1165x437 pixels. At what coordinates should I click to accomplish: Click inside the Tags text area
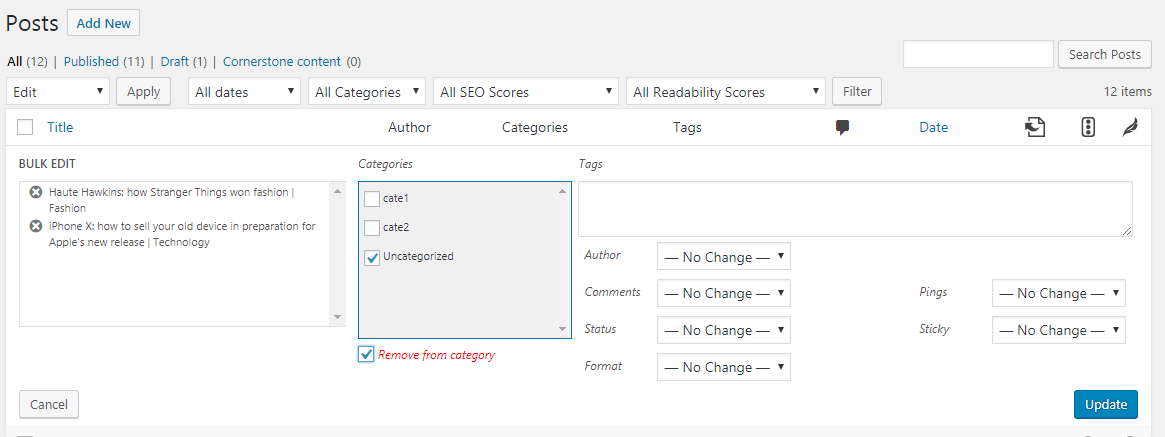click(855, 209)
